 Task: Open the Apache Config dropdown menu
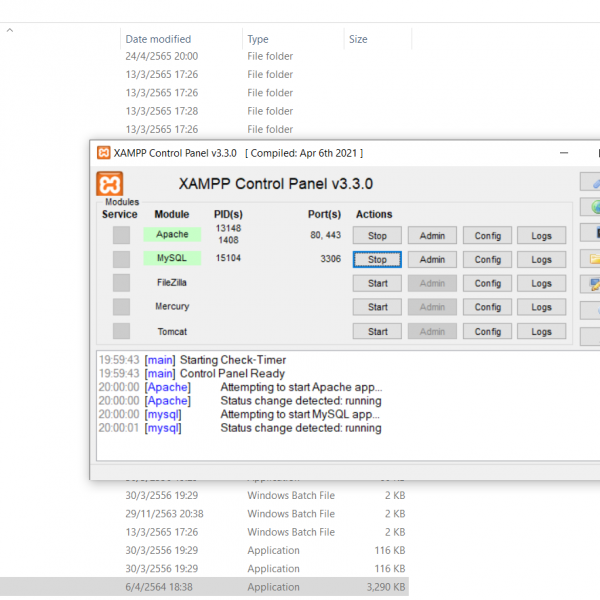coord(487,236)
